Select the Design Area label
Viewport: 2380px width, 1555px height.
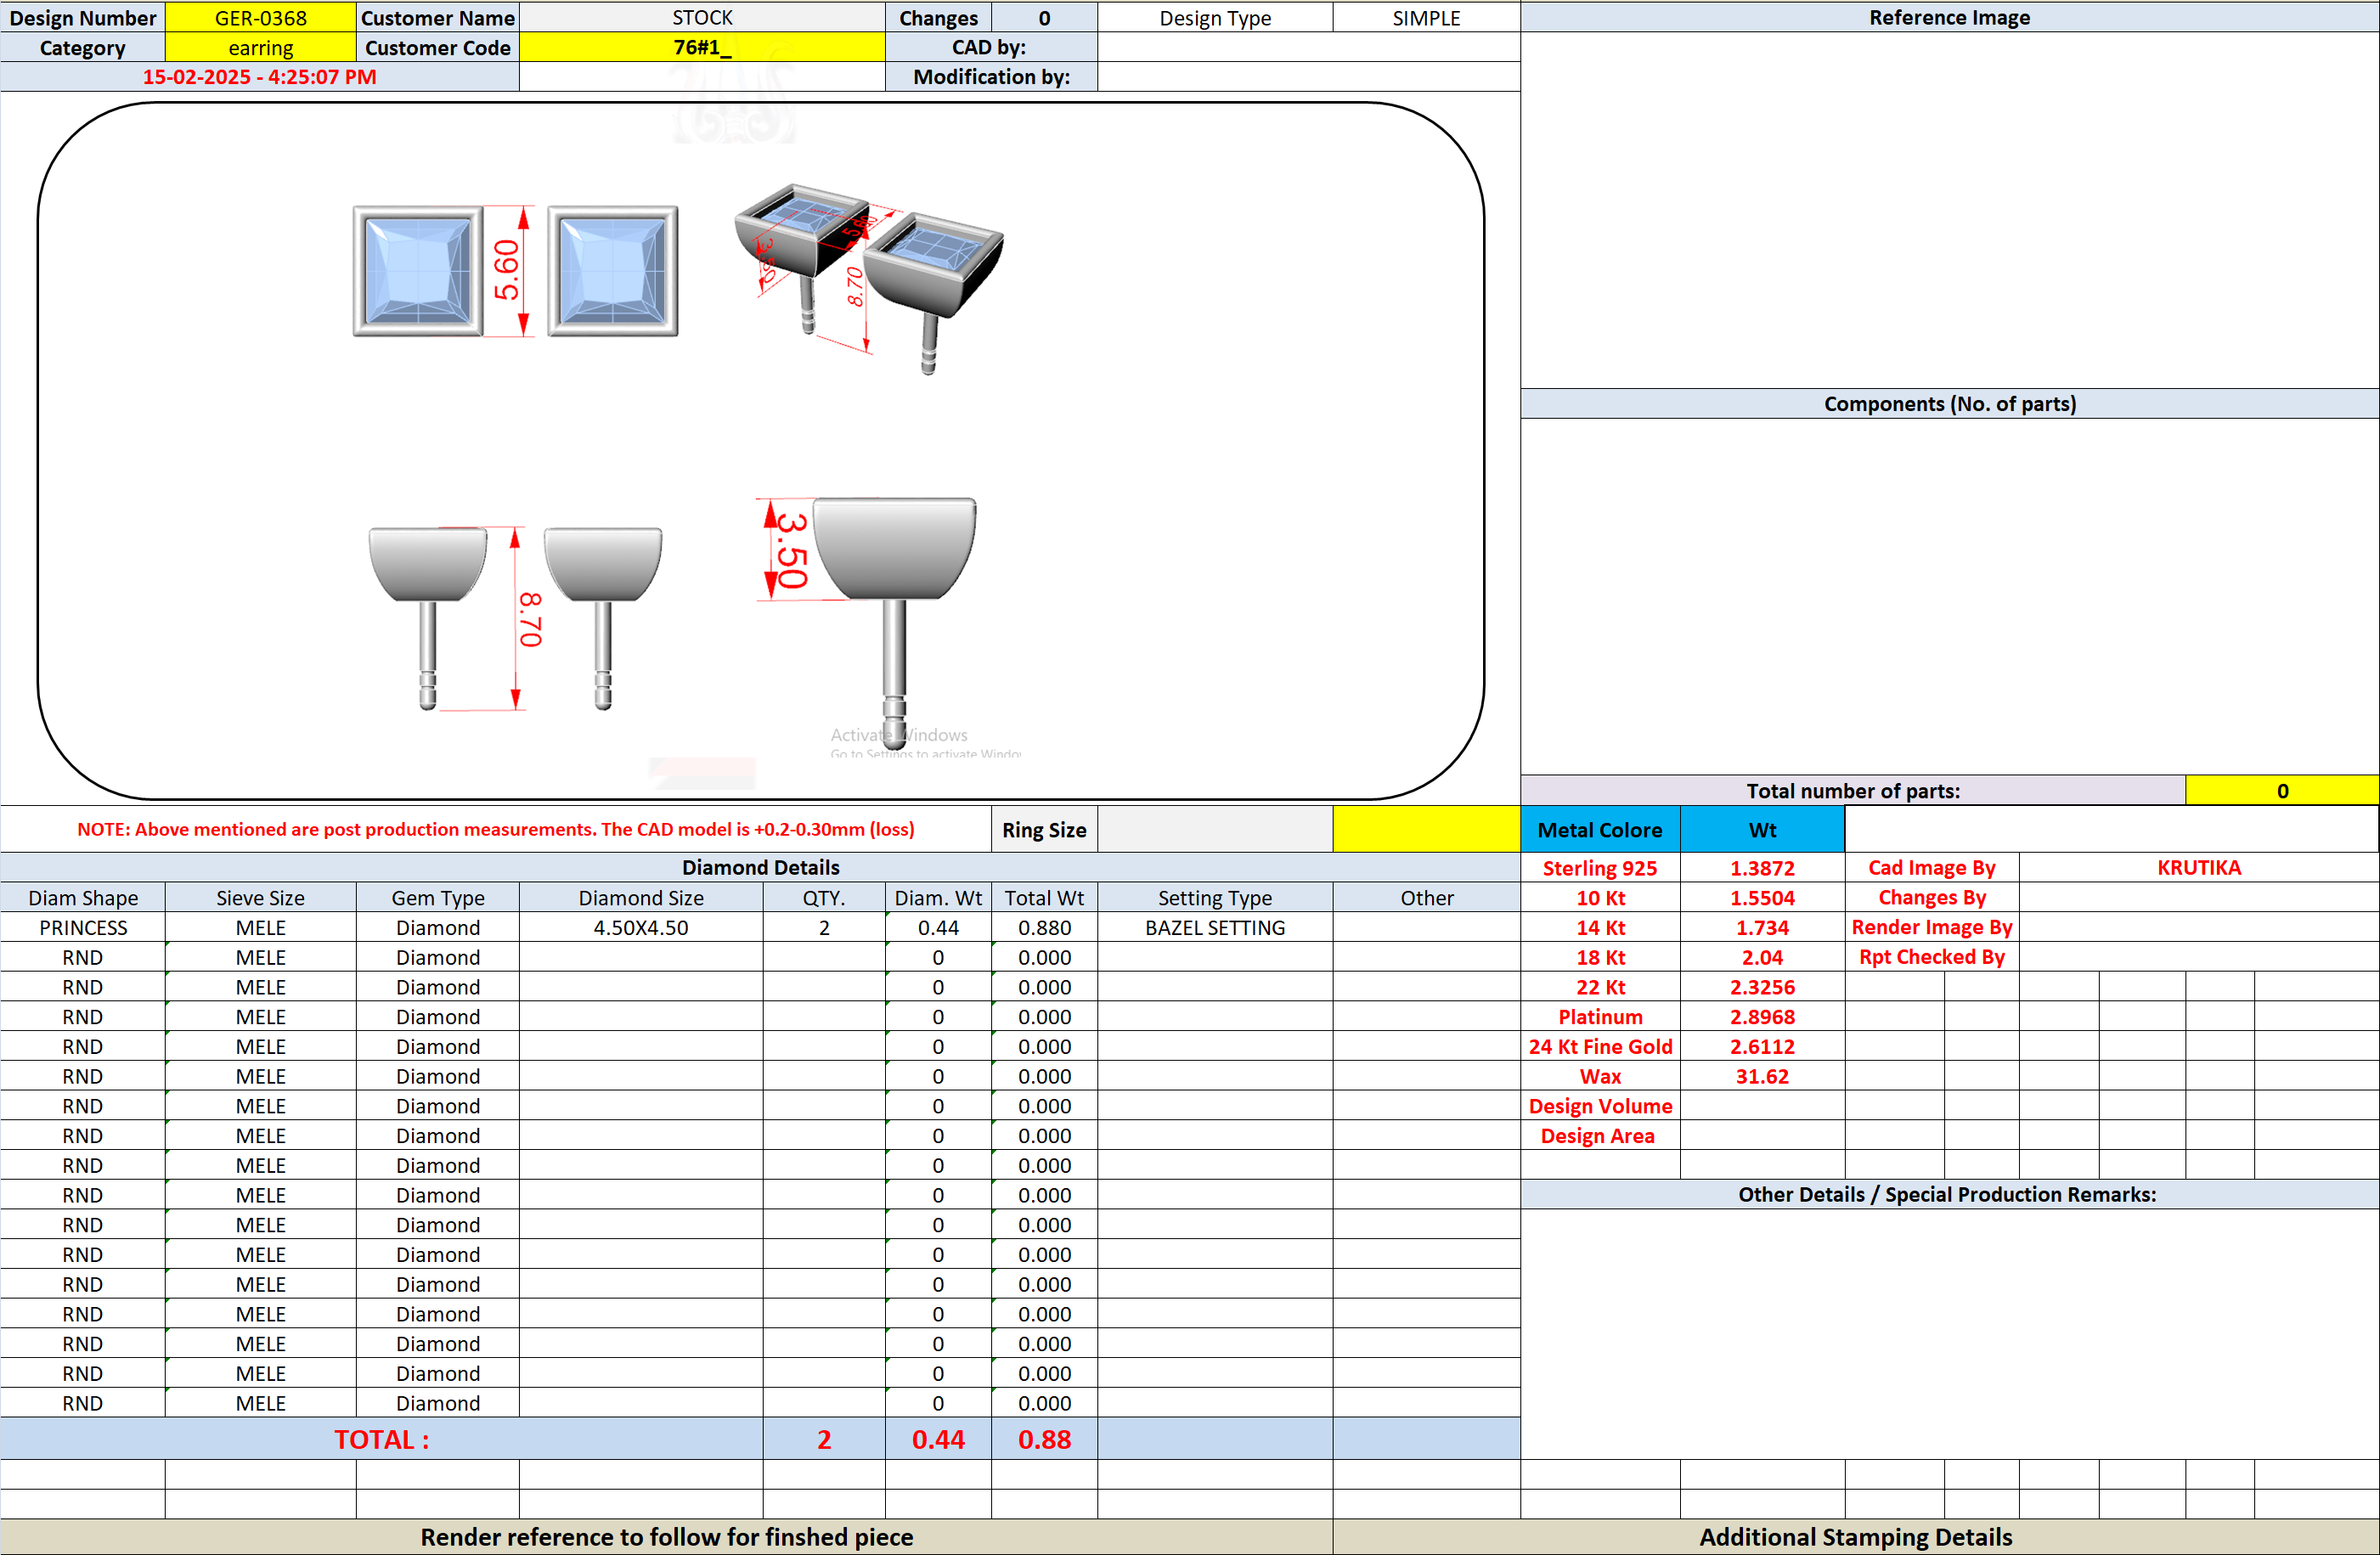coord(1600,1135)
